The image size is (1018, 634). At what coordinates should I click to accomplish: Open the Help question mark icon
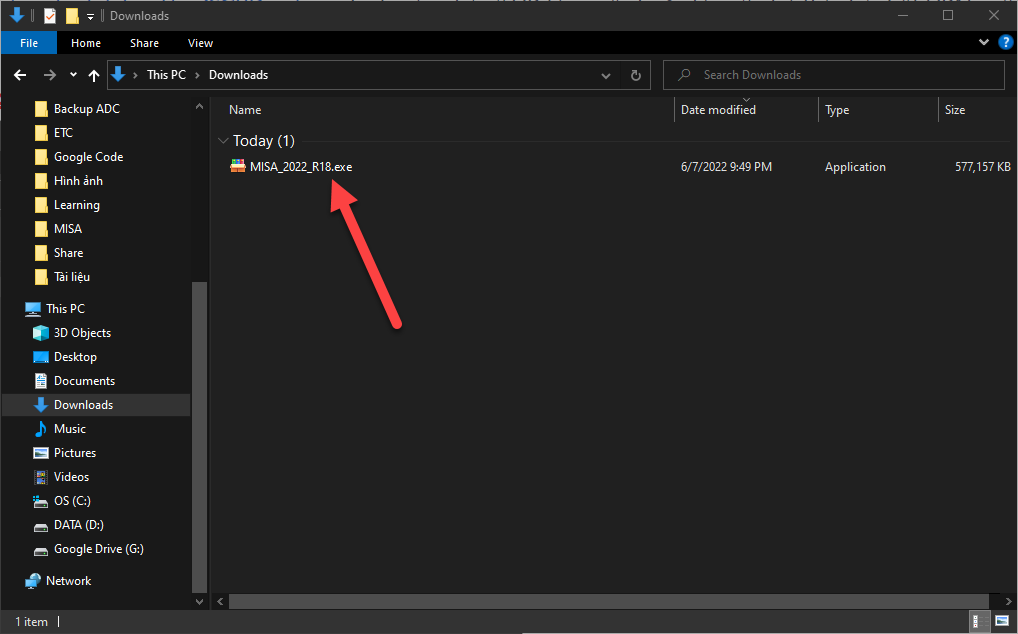click(1006, 43)
